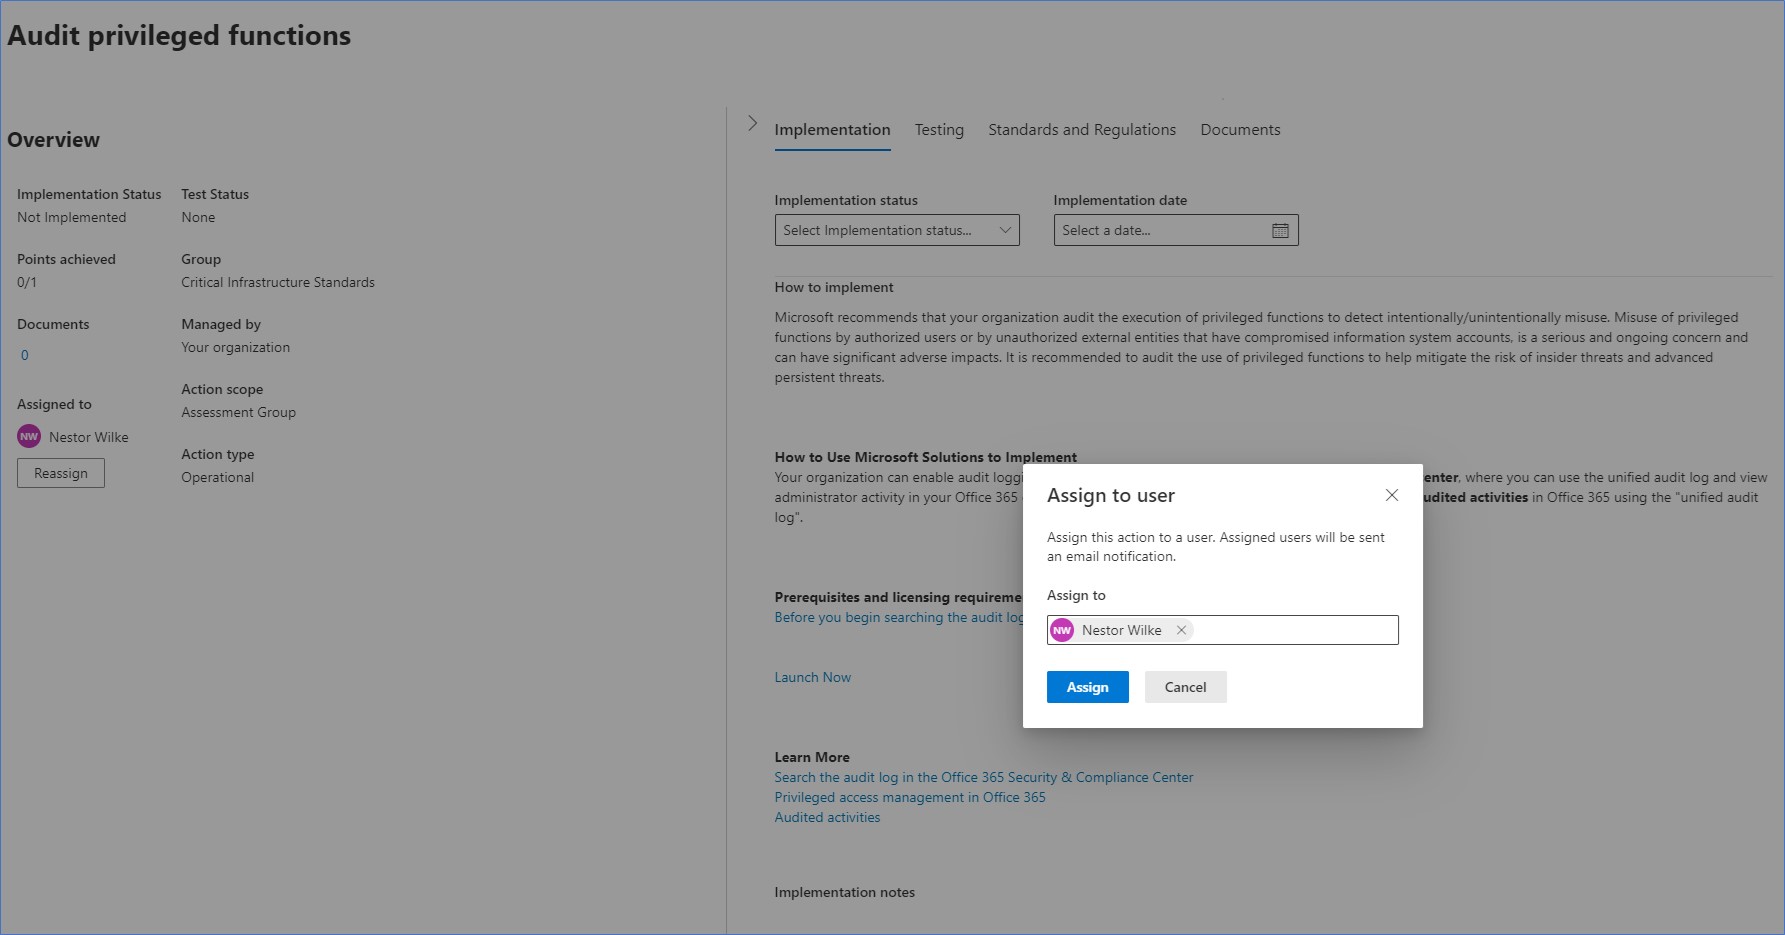The height and width of the screenshot is (935, 1785).
Task: Select the Implementation tab
Action: tap(832, 129)
